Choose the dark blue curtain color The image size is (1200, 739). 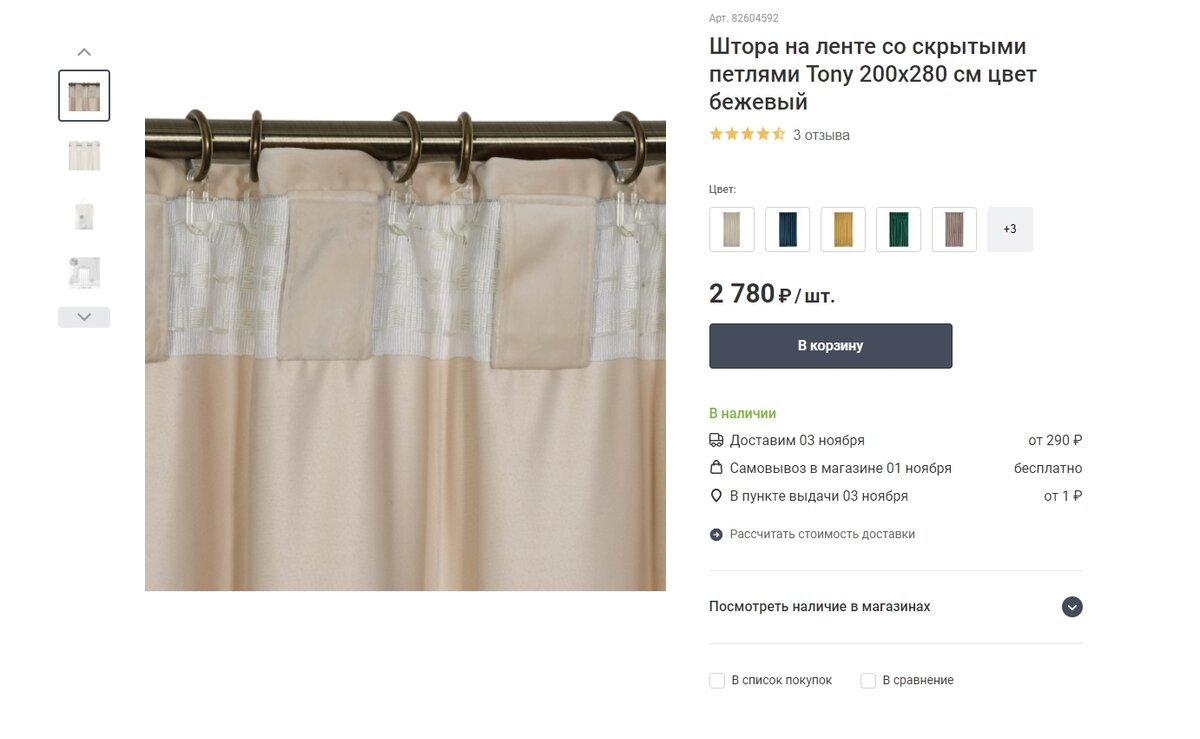point(787,229)
